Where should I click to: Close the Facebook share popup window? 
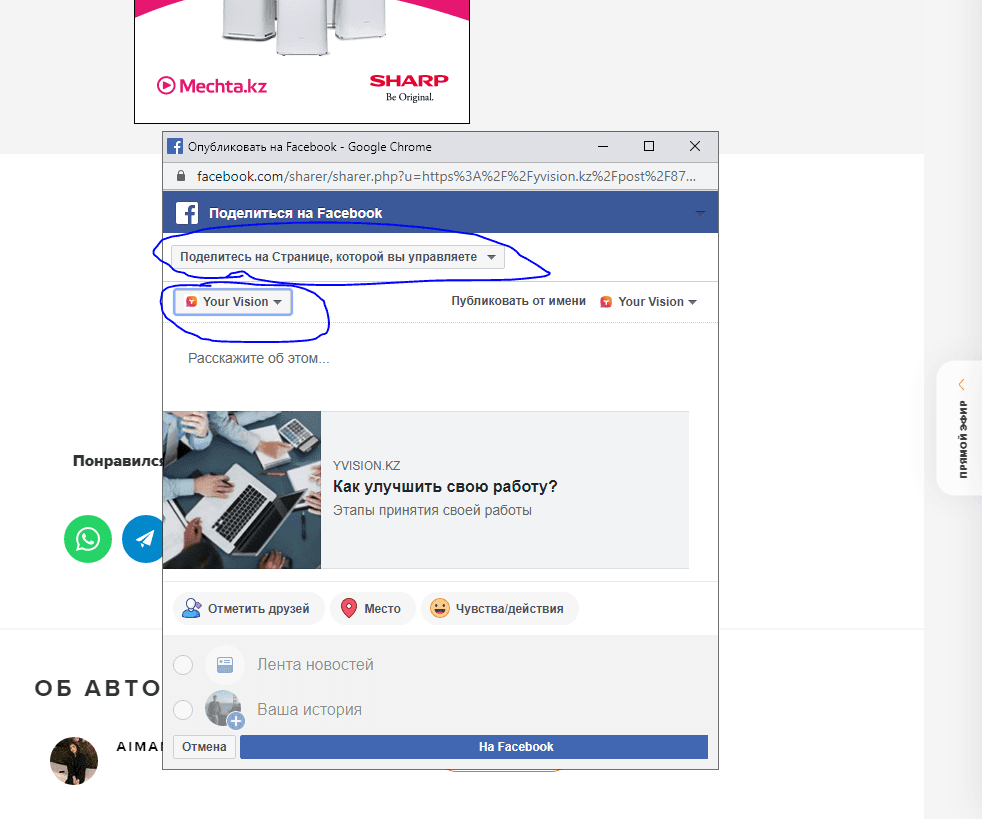(x=695, y=146)
